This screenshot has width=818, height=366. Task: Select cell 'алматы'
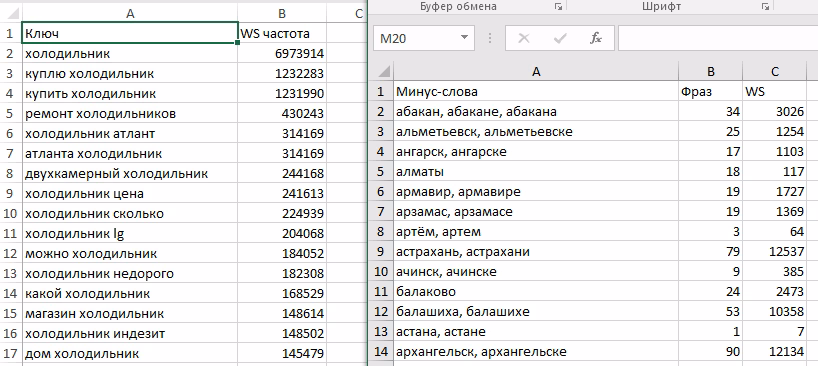coord(536,172)
